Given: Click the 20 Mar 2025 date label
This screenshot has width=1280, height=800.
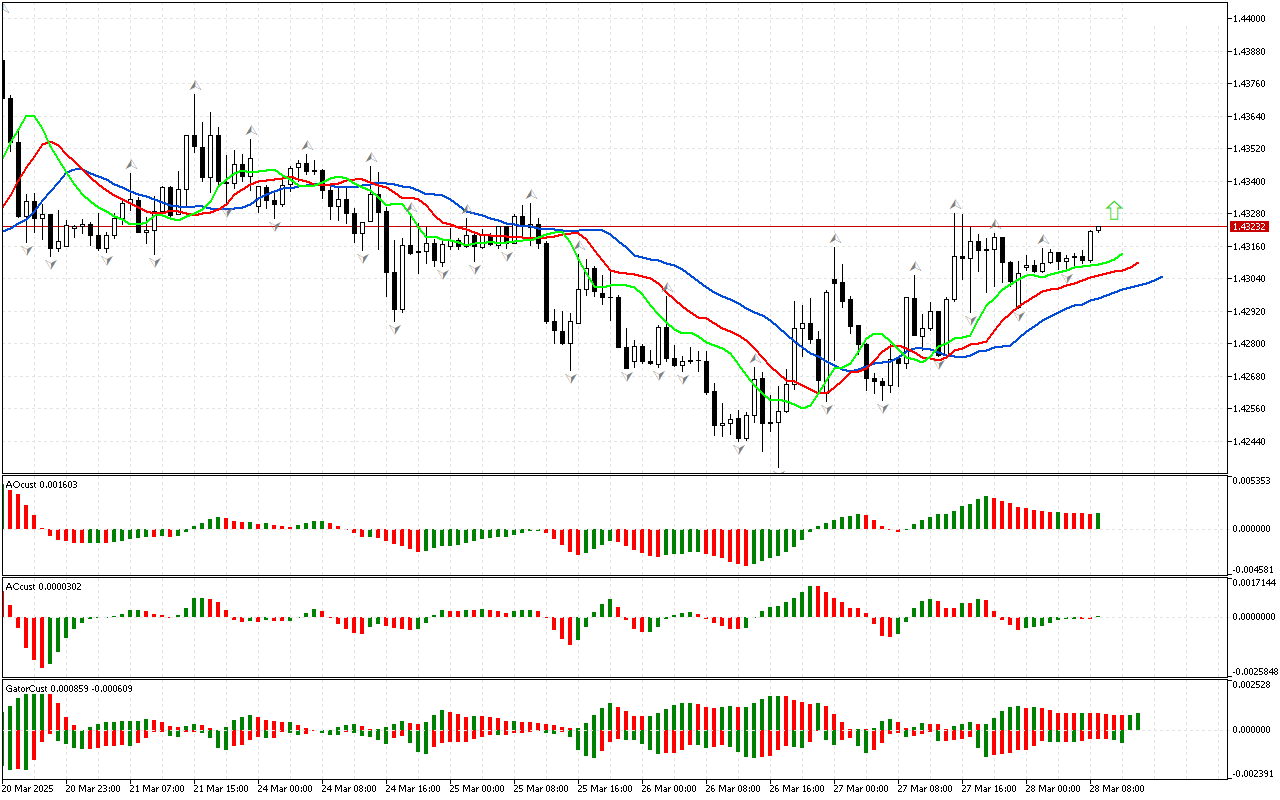Looking at the screenshot, I should tap(29, 789).
